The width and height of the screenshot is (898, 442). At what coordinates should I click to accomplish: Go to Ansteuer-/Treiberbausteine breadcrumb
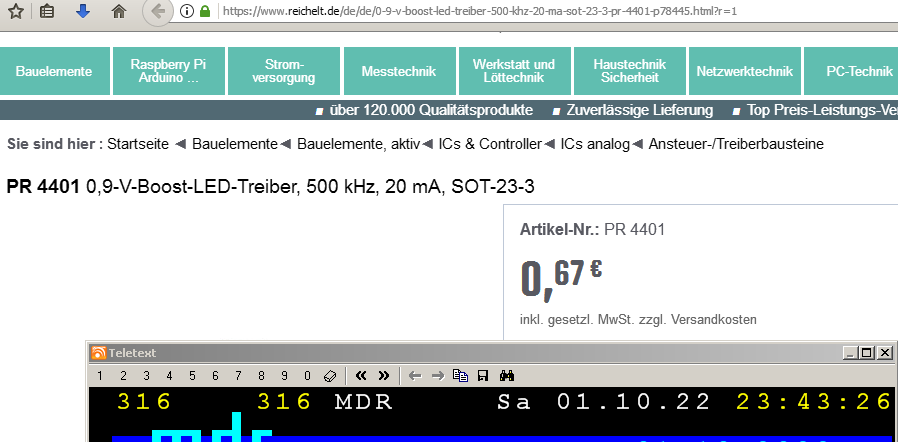point(736,144)
